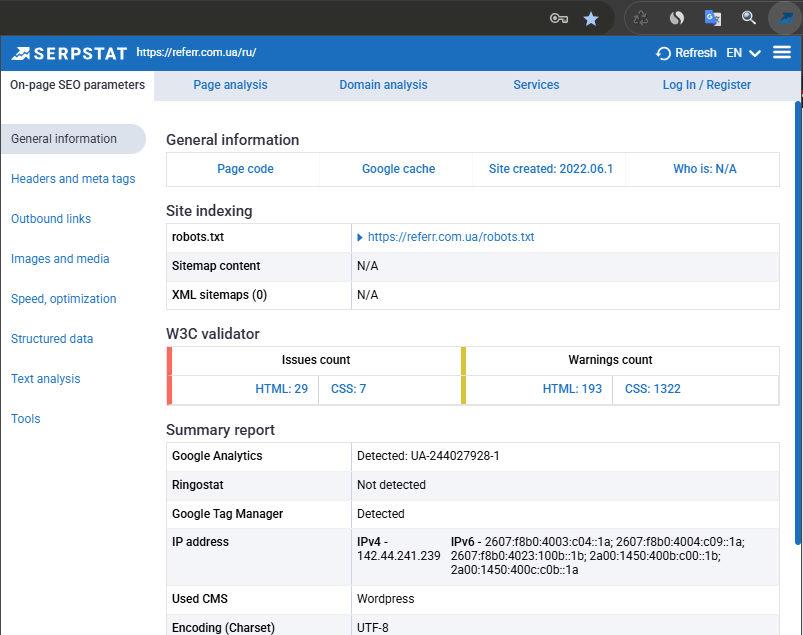Click the Who is: N/A link
Image resolution: width=803 pixels, height=635 pixels.
(705, 169)
